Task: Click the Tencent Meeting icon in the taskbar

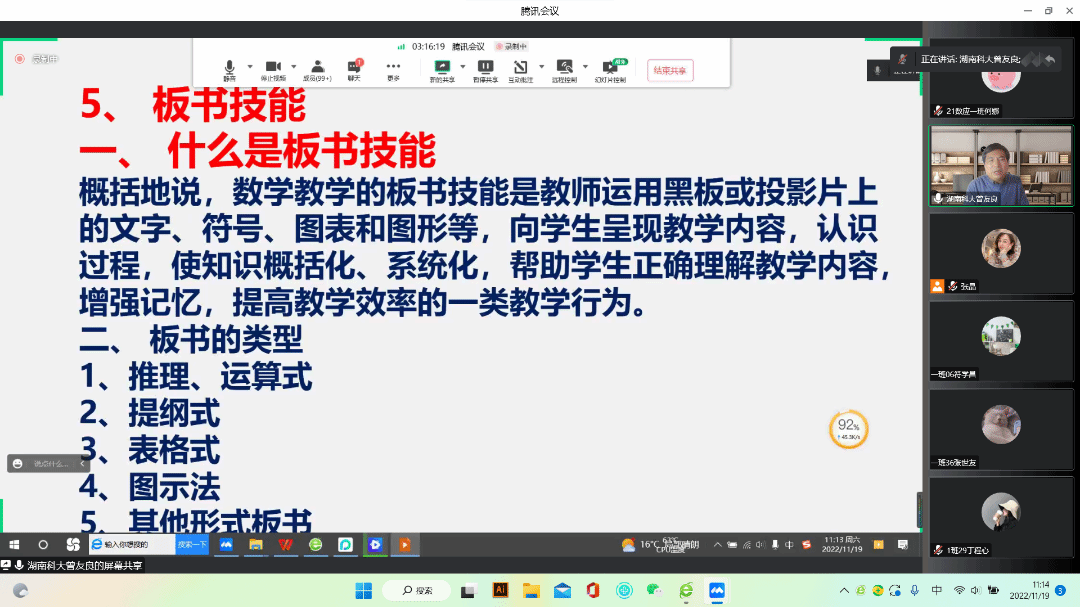Action: (x=716, y=590)
